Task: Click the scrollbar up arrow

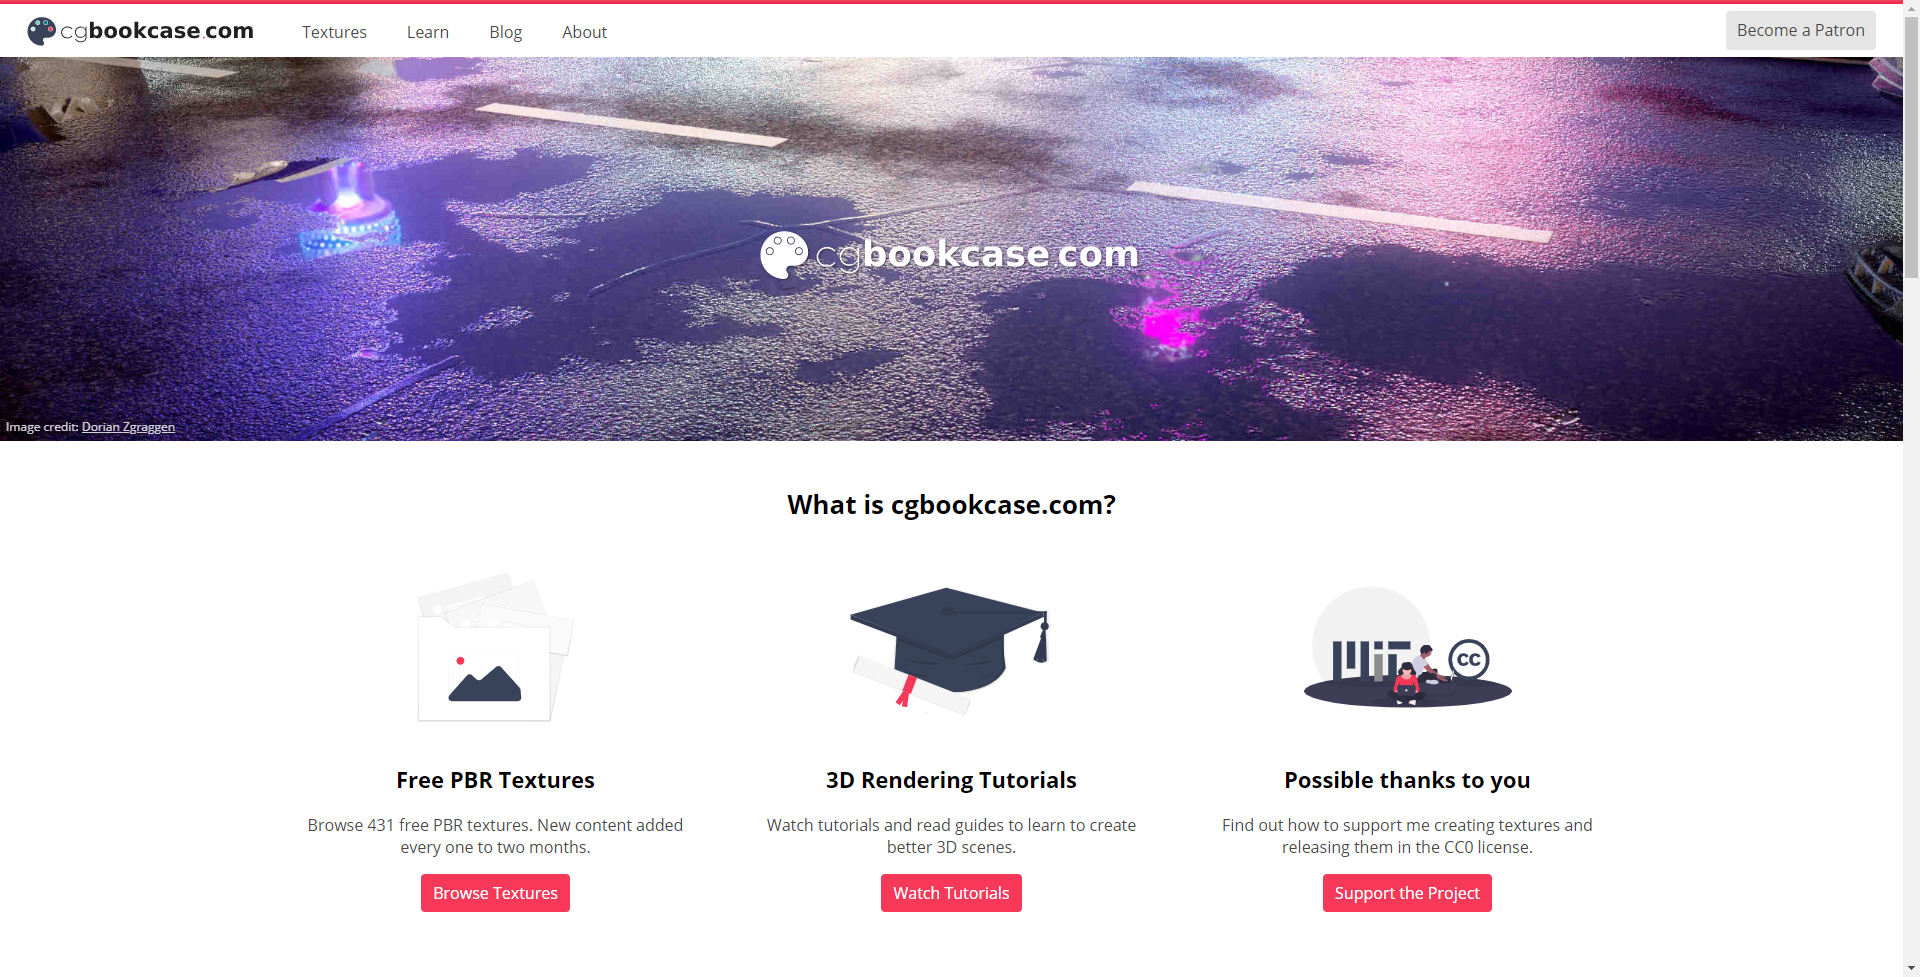Action: tap(1911, 8)
